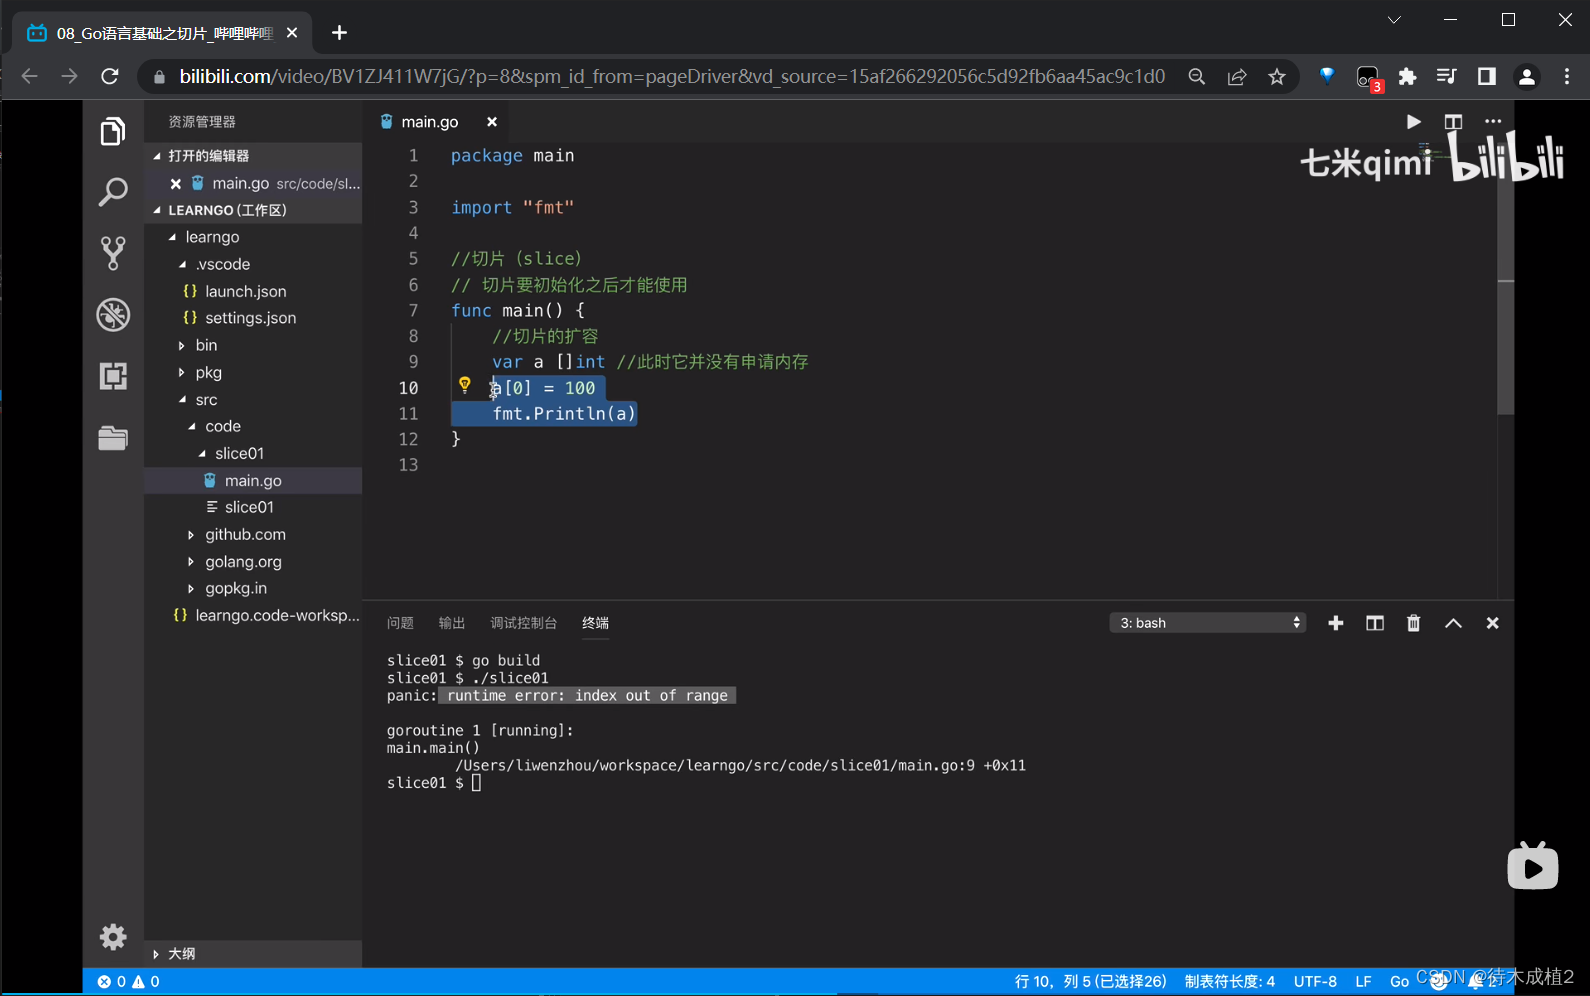Open Source Control branch icon
This screenshot has height=996, width=1590.
(113, 253)
